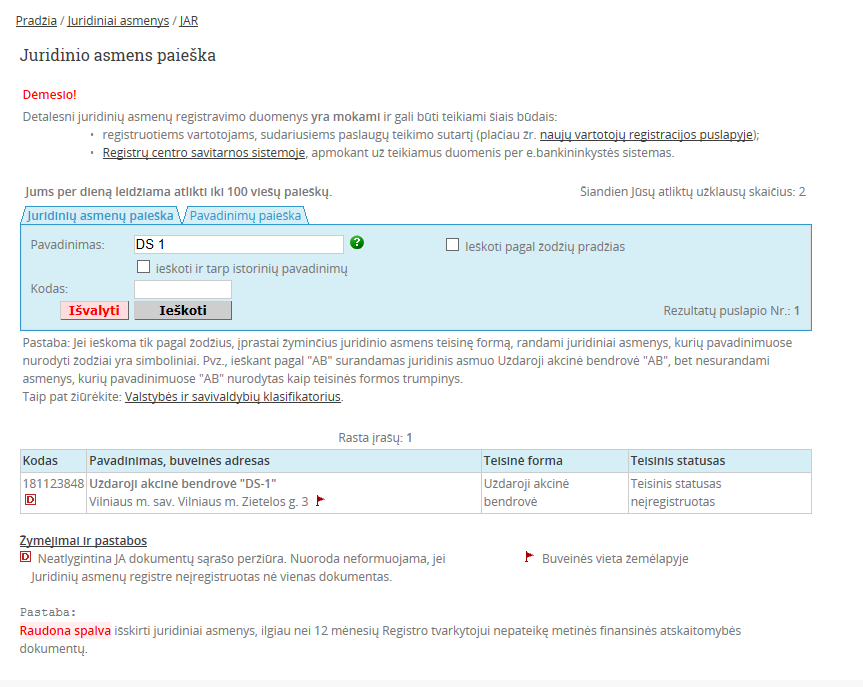Click Uždaroji akcinė bendrovė legal form cell

(555, 493)
